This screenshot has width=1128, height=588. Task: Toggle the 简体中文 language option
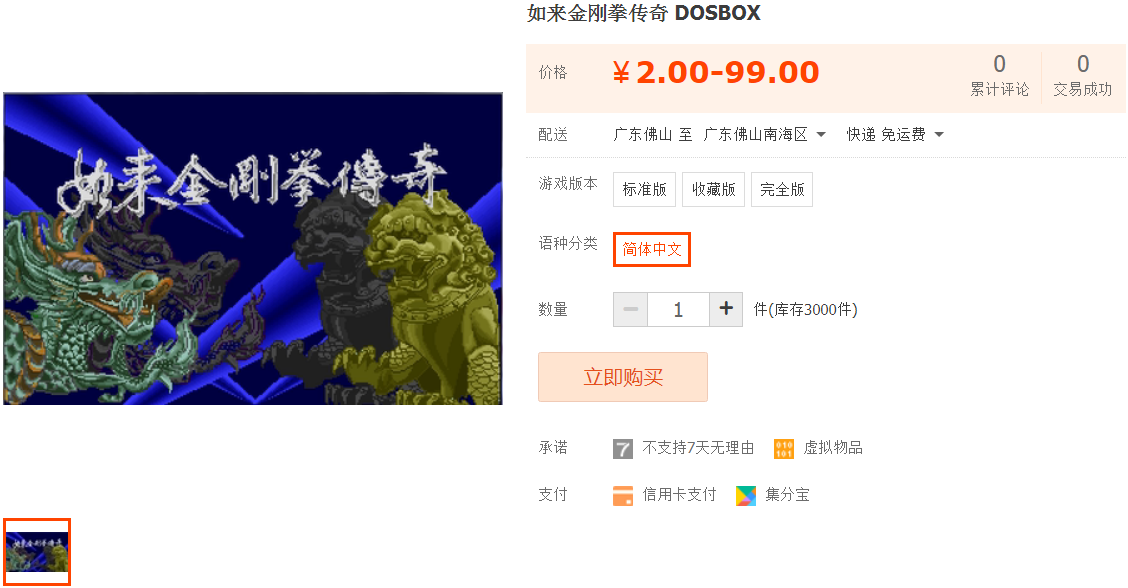coord(652,249)
